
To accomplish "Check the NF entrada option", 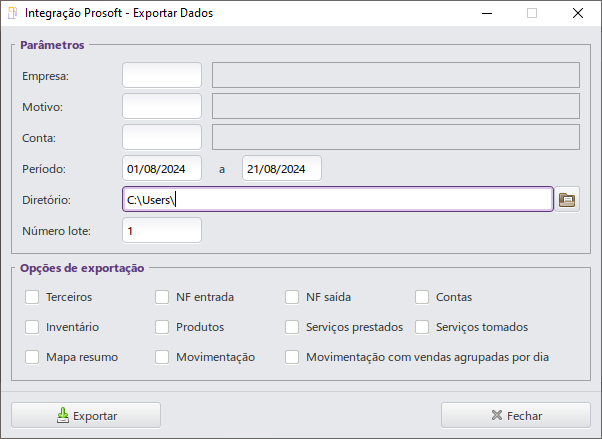I will click(162, 297).
